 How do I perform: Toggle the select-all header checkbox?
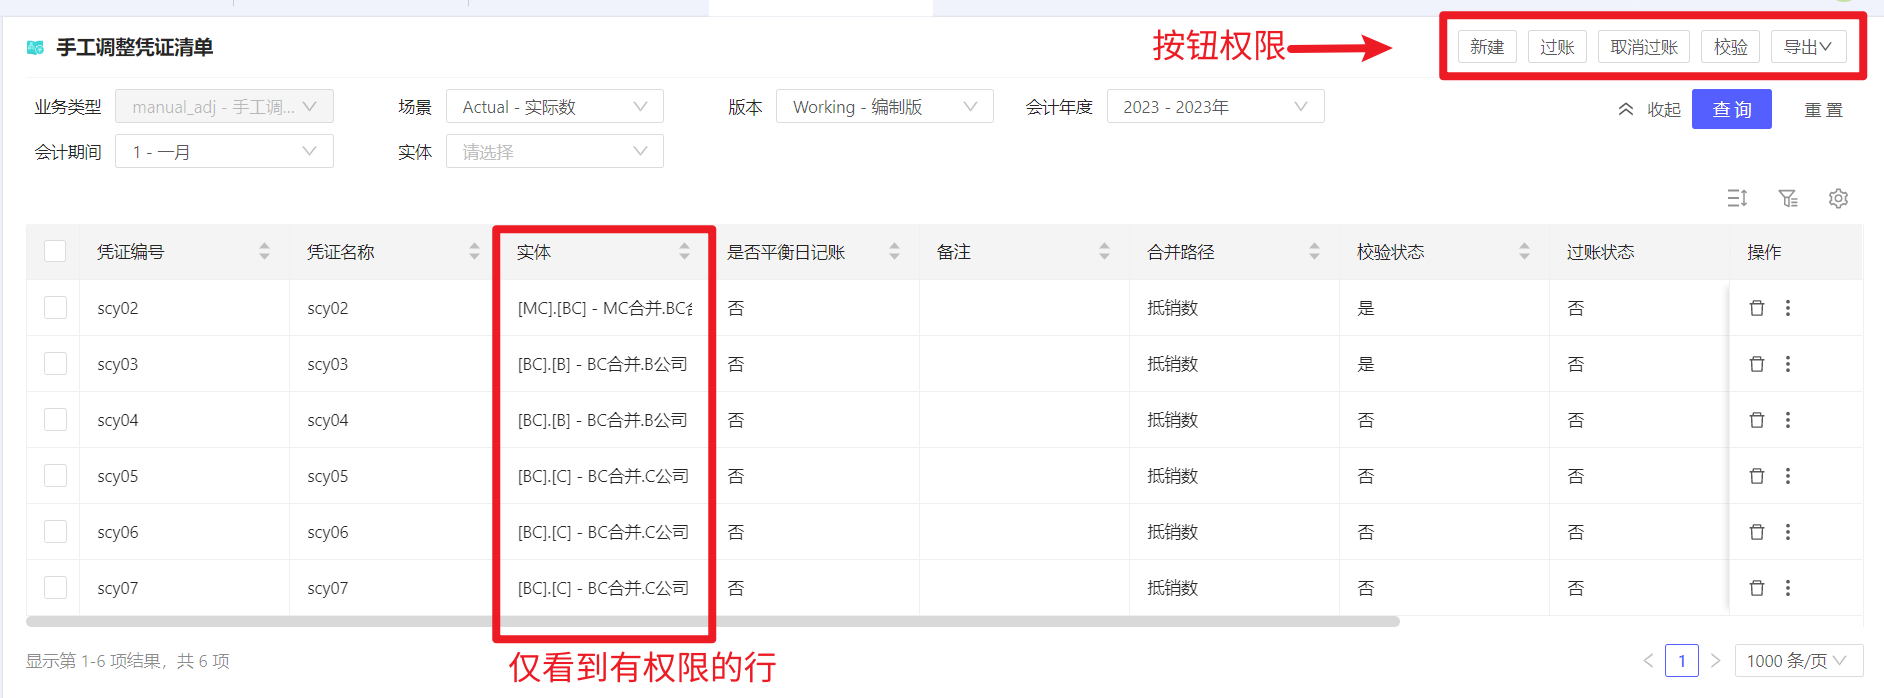point(55,251)
